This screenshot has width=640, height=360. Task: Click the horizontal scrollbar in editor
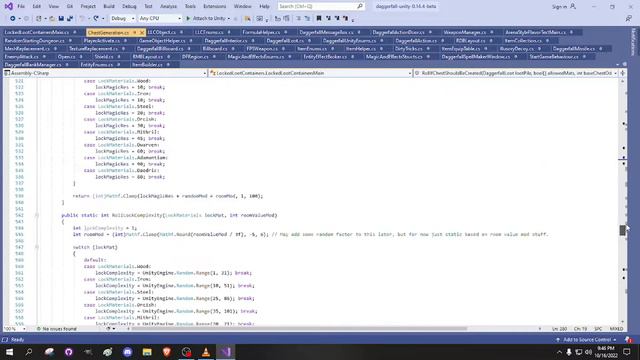(299, 328)
